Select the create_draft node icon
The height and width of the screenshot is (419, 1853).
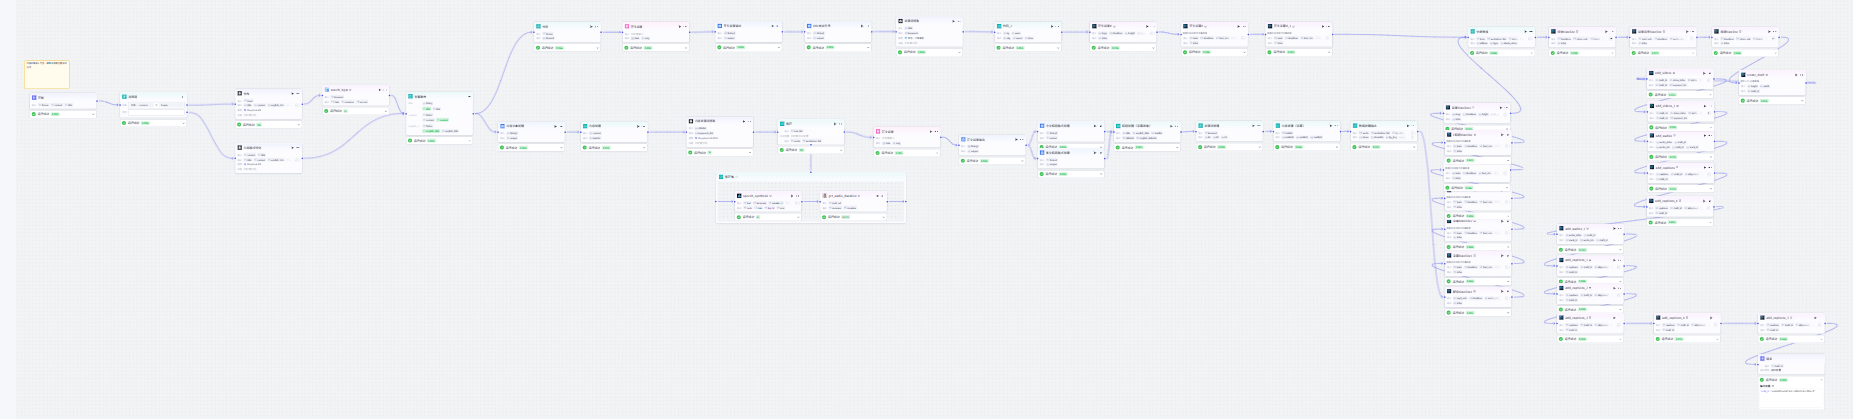1744,75
